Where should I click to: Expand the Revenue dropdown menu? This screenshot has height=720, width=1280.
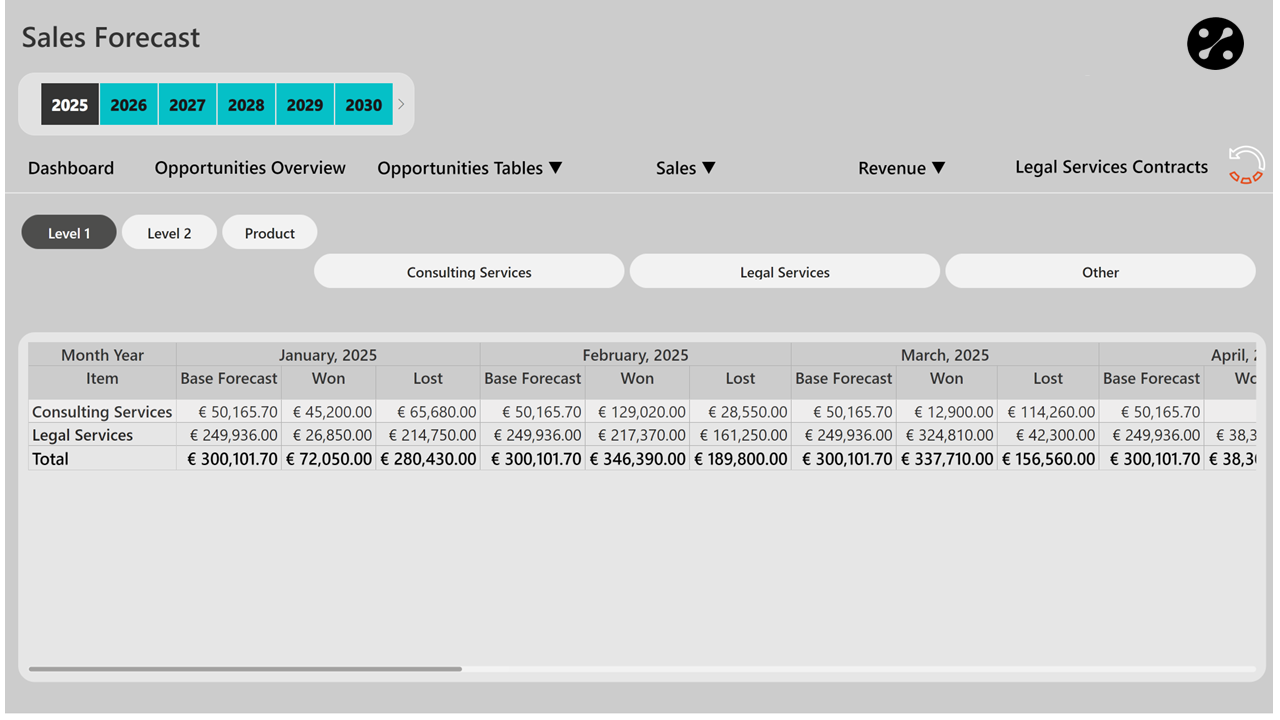[x=901, y=168]
